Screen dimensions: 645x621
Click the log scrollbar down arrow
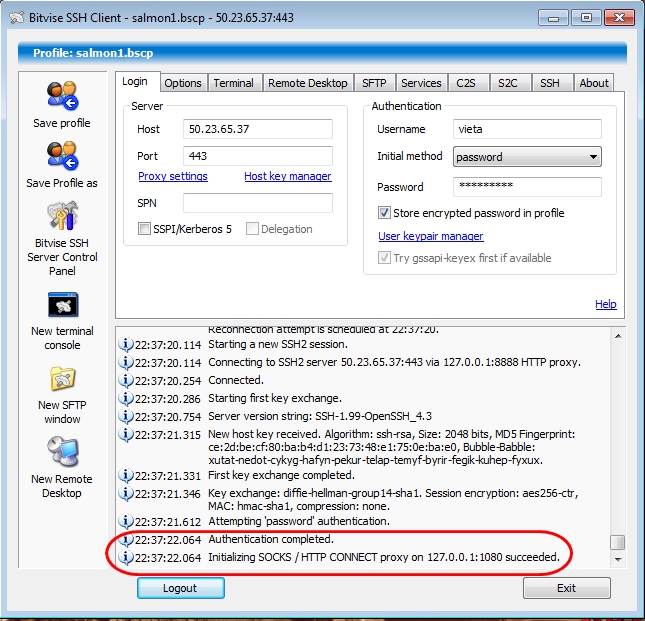click(x=618, y=559)
